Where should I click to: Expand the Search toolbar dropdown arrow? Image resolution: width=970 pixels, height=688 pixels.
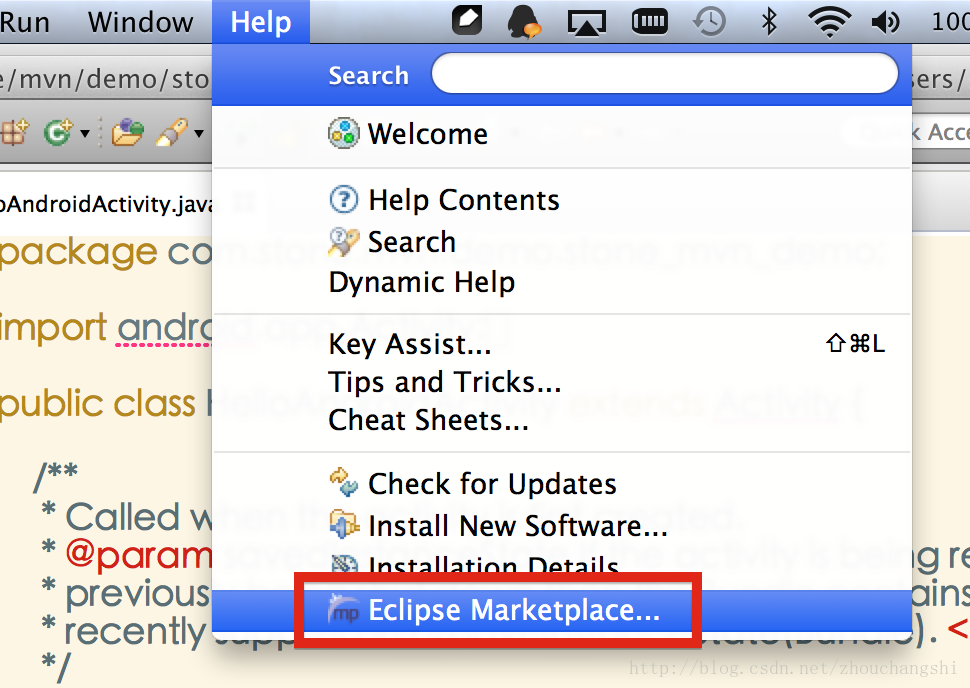click(199, 133)
